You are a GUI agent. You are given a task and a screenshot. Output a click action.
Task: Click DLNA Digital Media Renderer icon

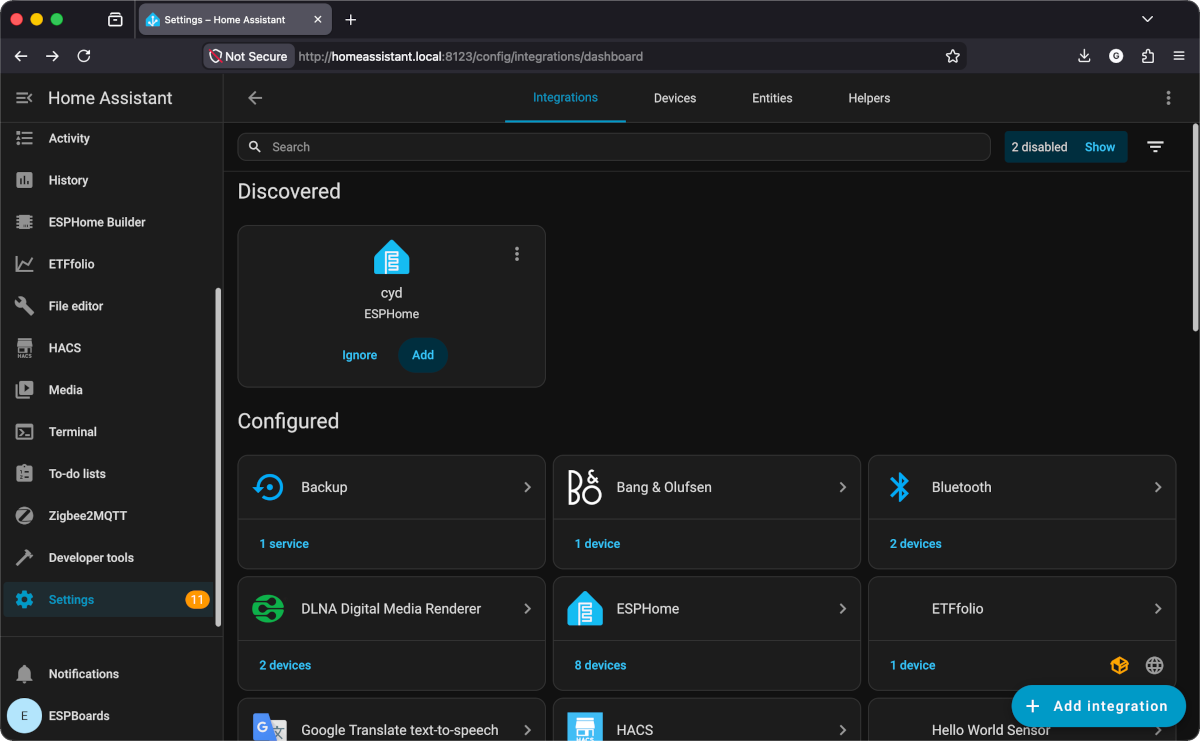click(x=268, y=609)
